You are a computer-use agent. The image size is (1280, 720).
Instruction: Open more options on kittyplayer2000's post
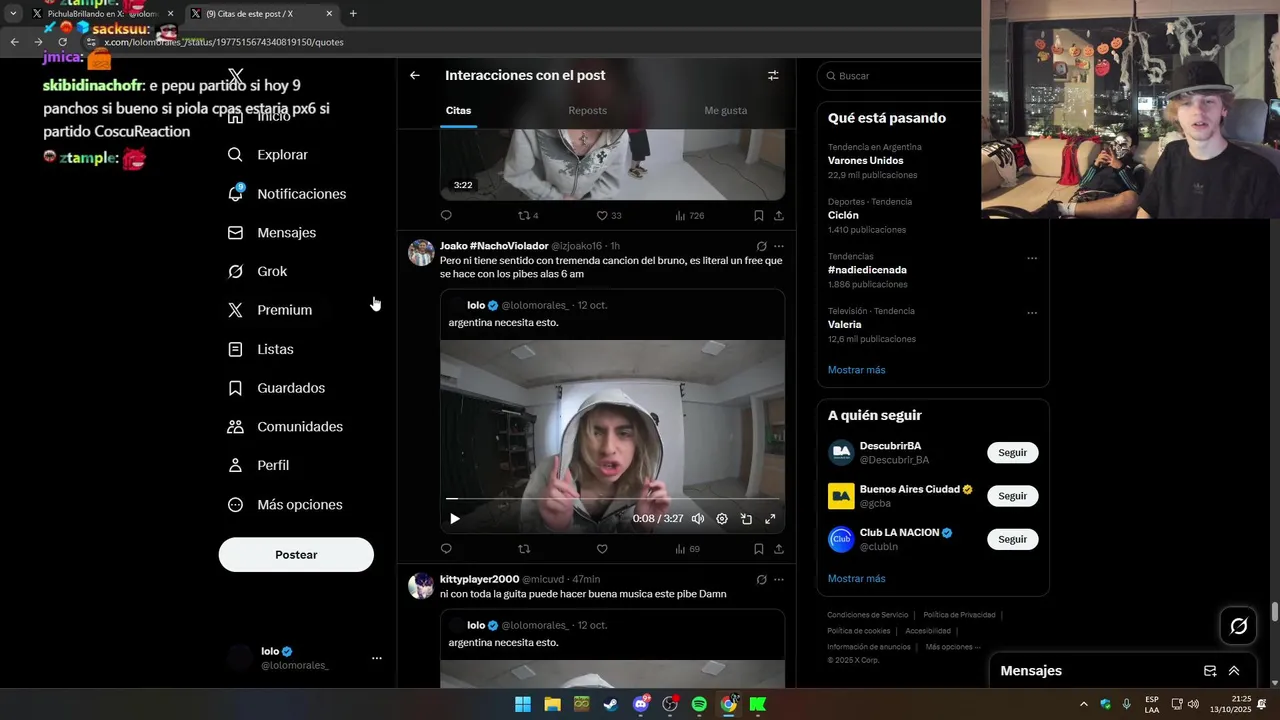tap(779, 580)
